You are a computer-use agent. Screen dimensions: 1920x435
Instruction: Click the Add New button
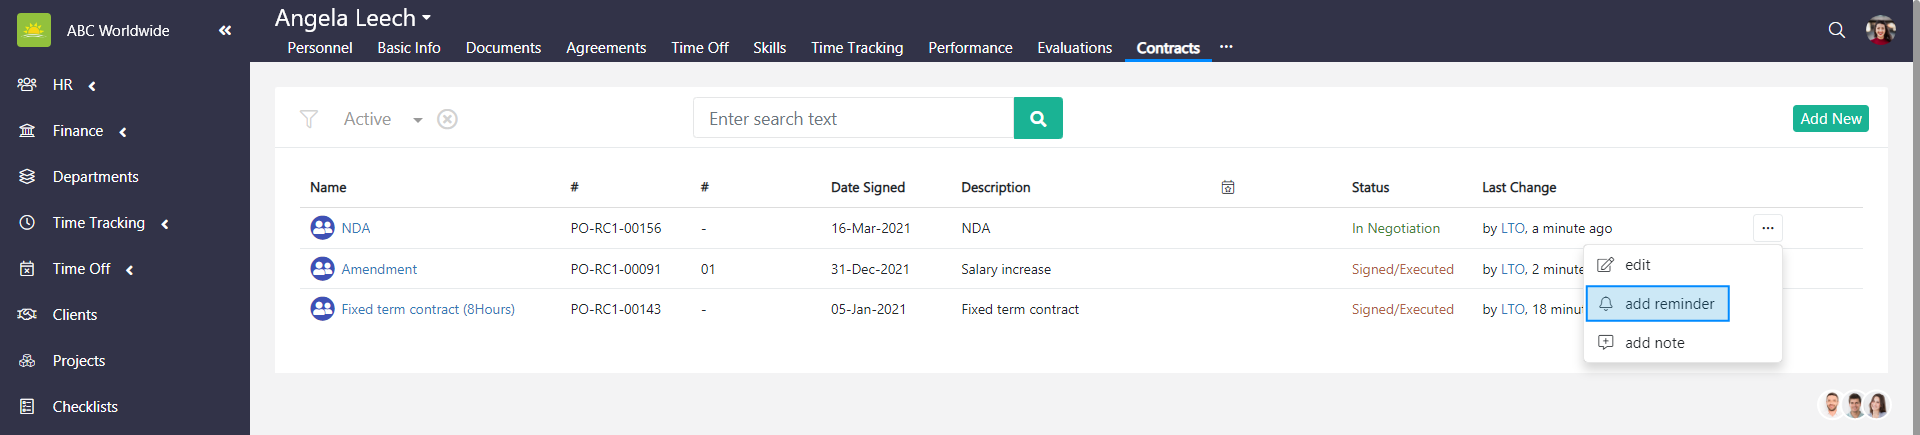1830,119
